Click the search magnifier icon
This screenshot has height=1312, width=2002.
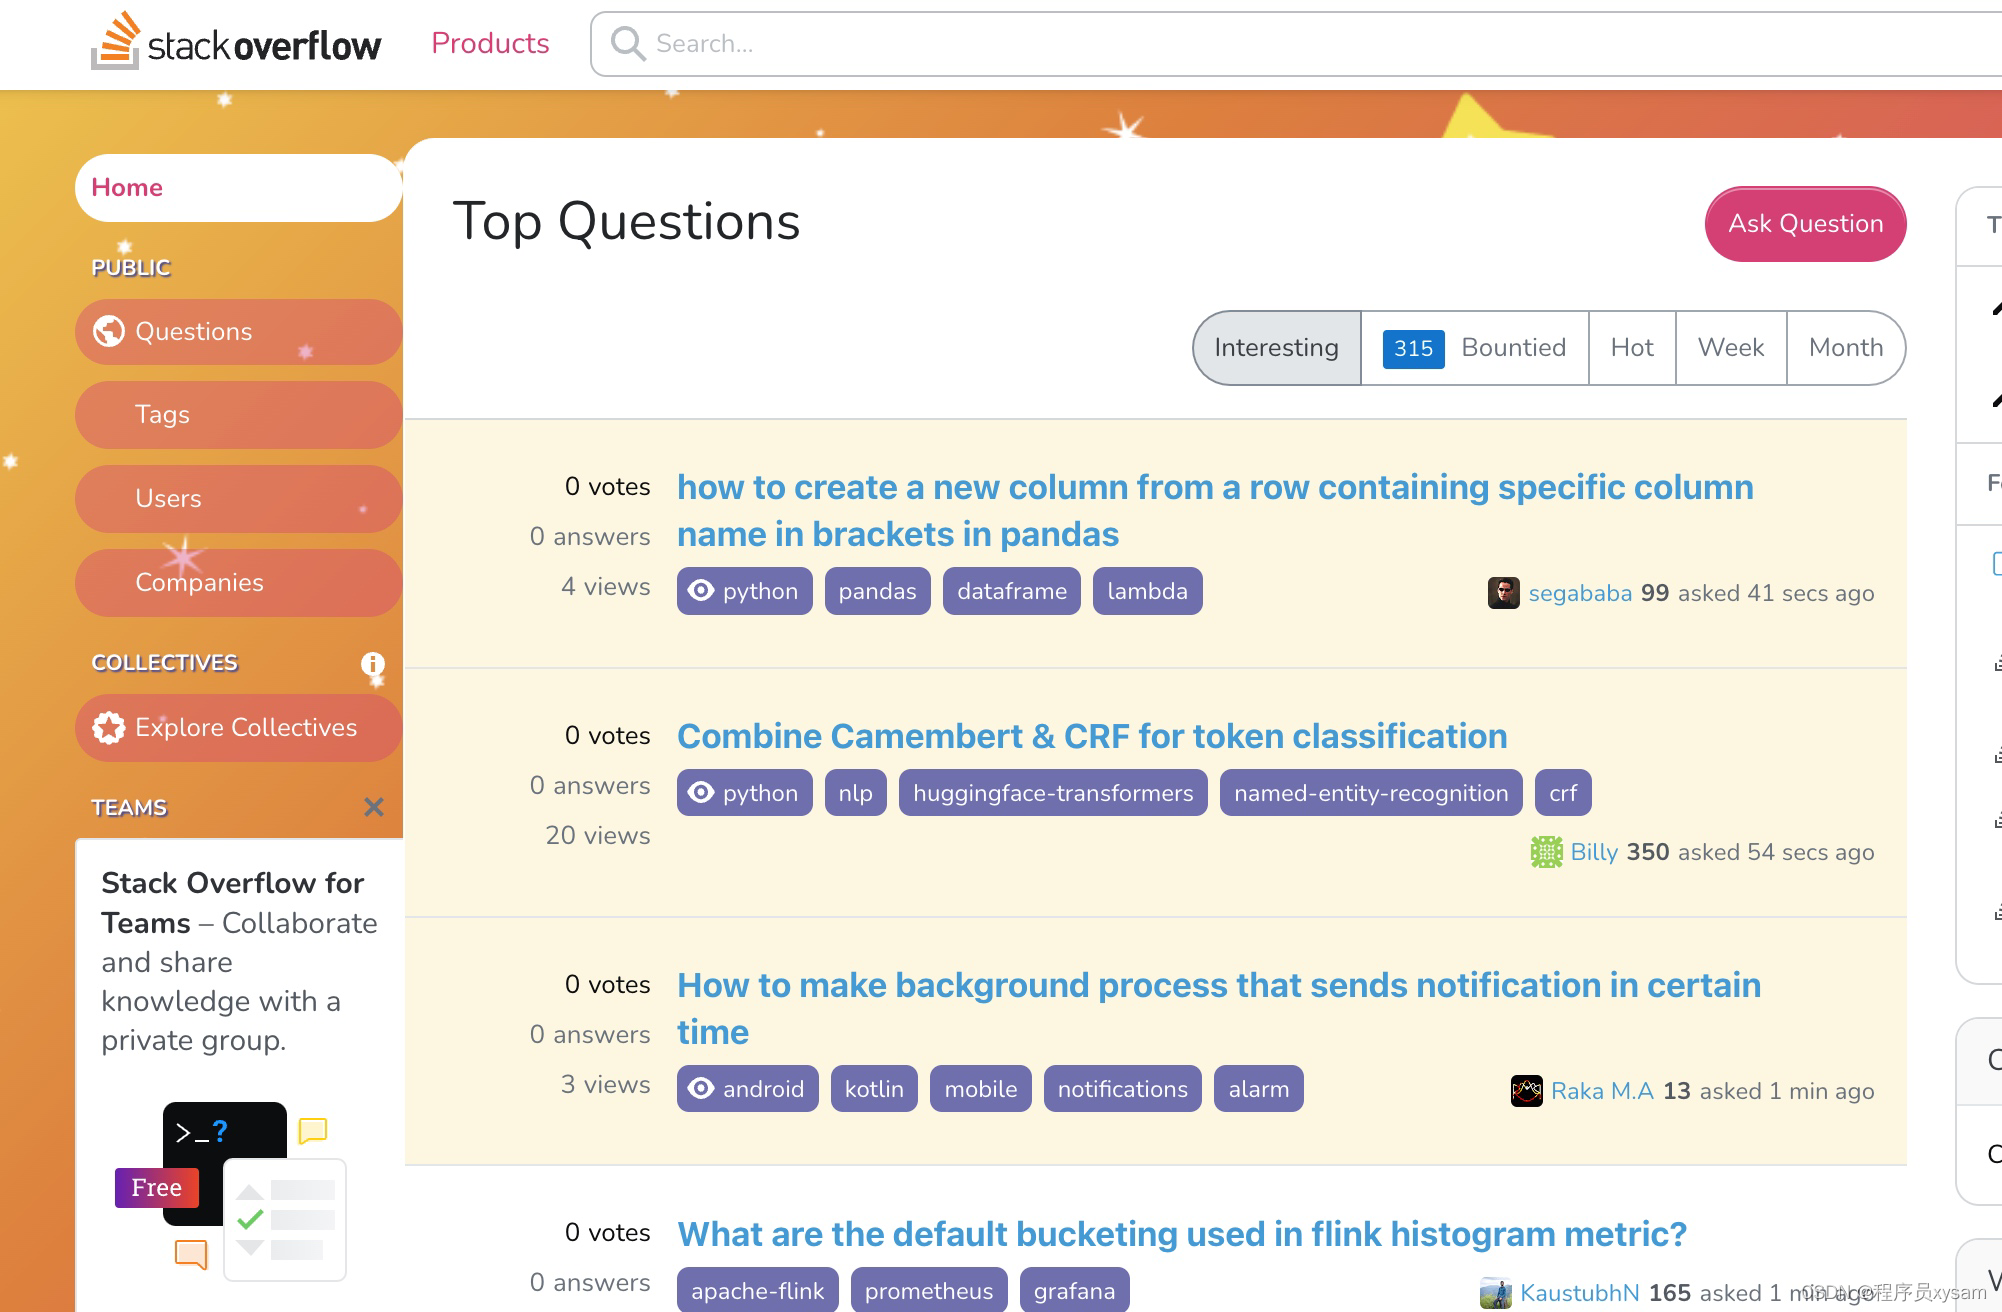coord(628,44)
